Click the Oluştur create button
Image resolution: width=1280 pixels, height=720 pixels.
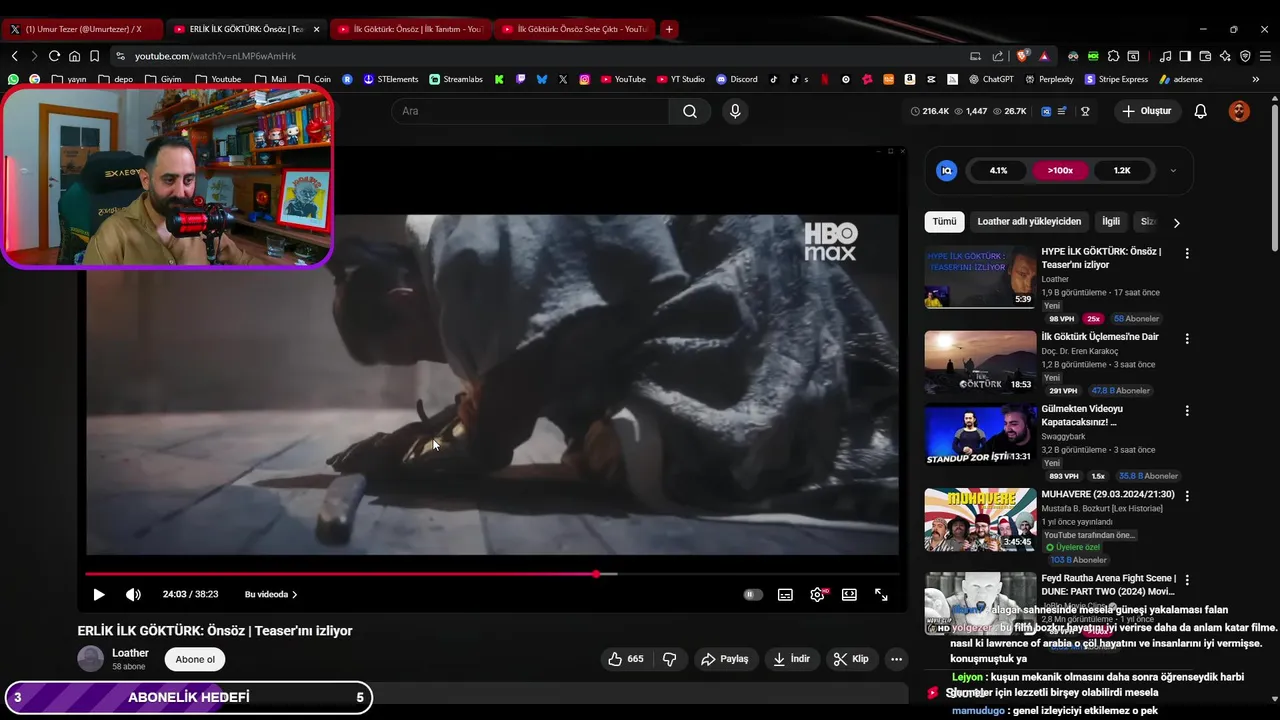click(x=1147, y=111)
